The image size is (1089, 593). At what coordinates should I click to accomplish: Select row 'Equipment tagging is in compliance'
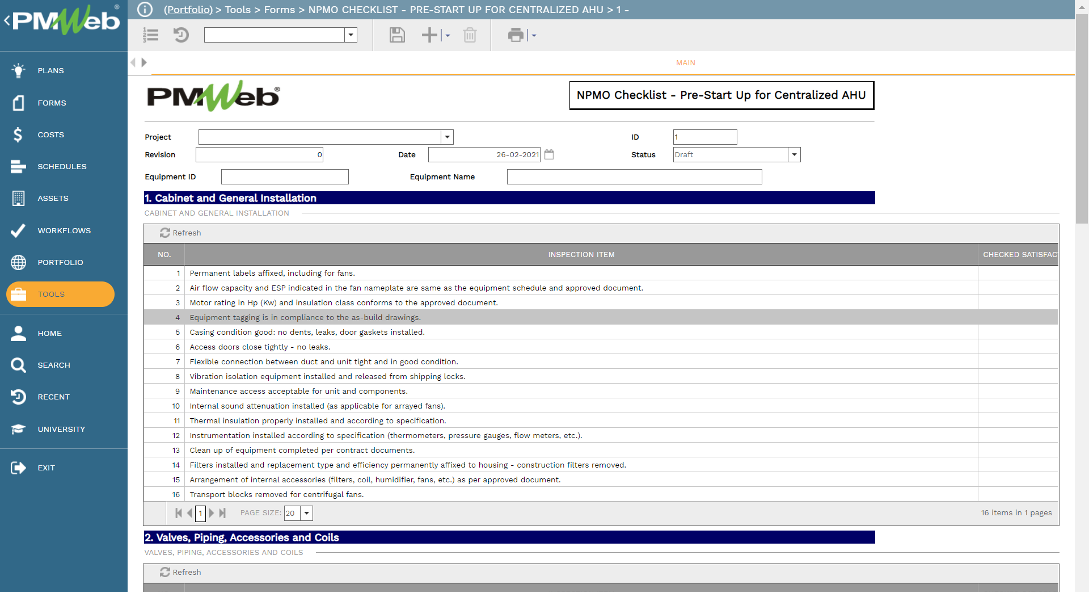[601, 317]
